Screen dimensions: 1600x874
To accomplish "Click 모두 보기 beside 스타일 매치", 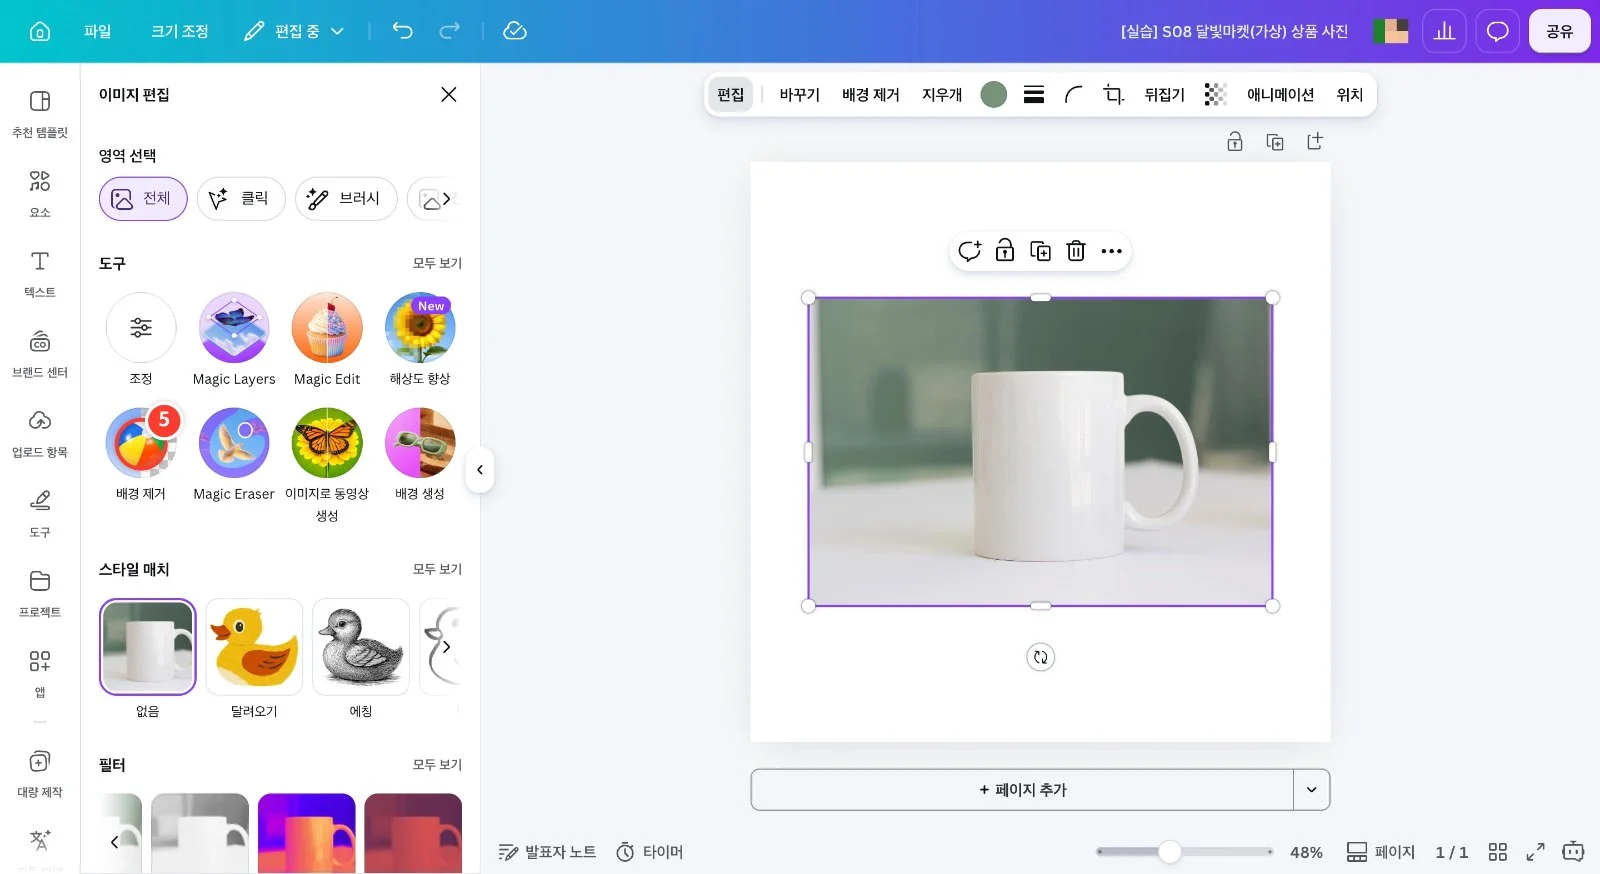I will [437, 569].
